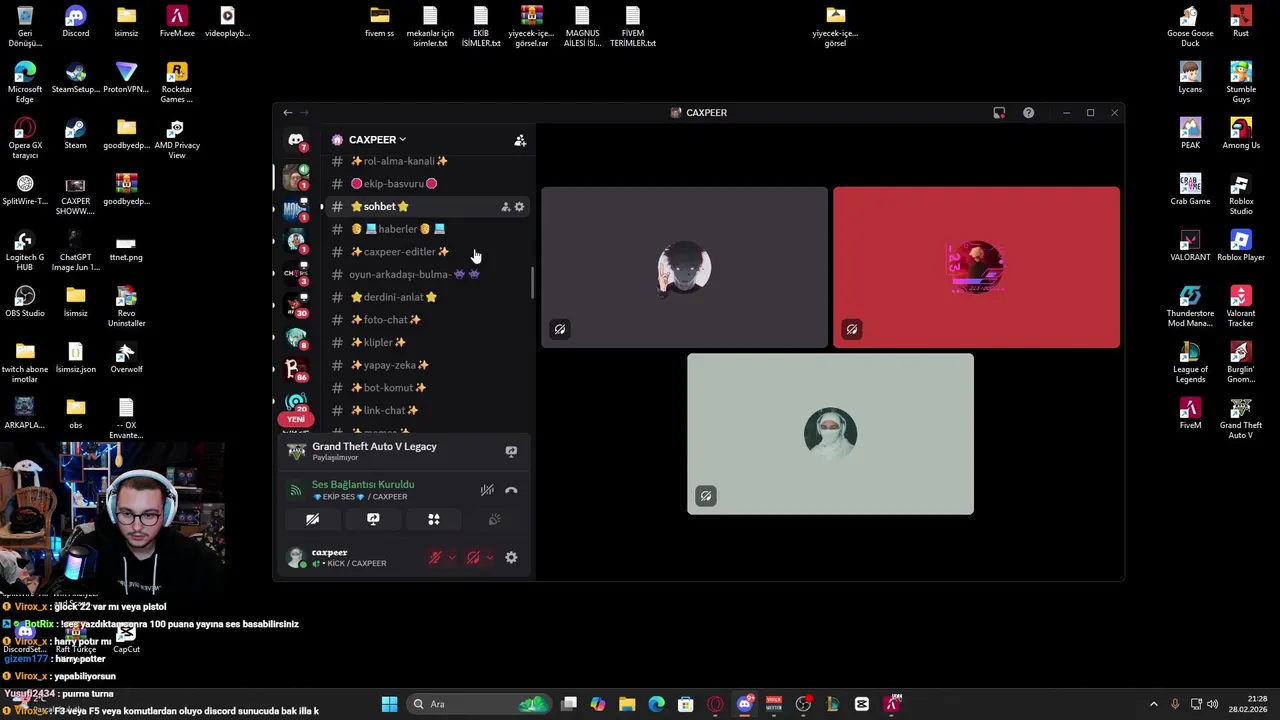Select the red participant video tile
The height and width of the screenshot is (720, 1280).
click(x=977, y=267)
